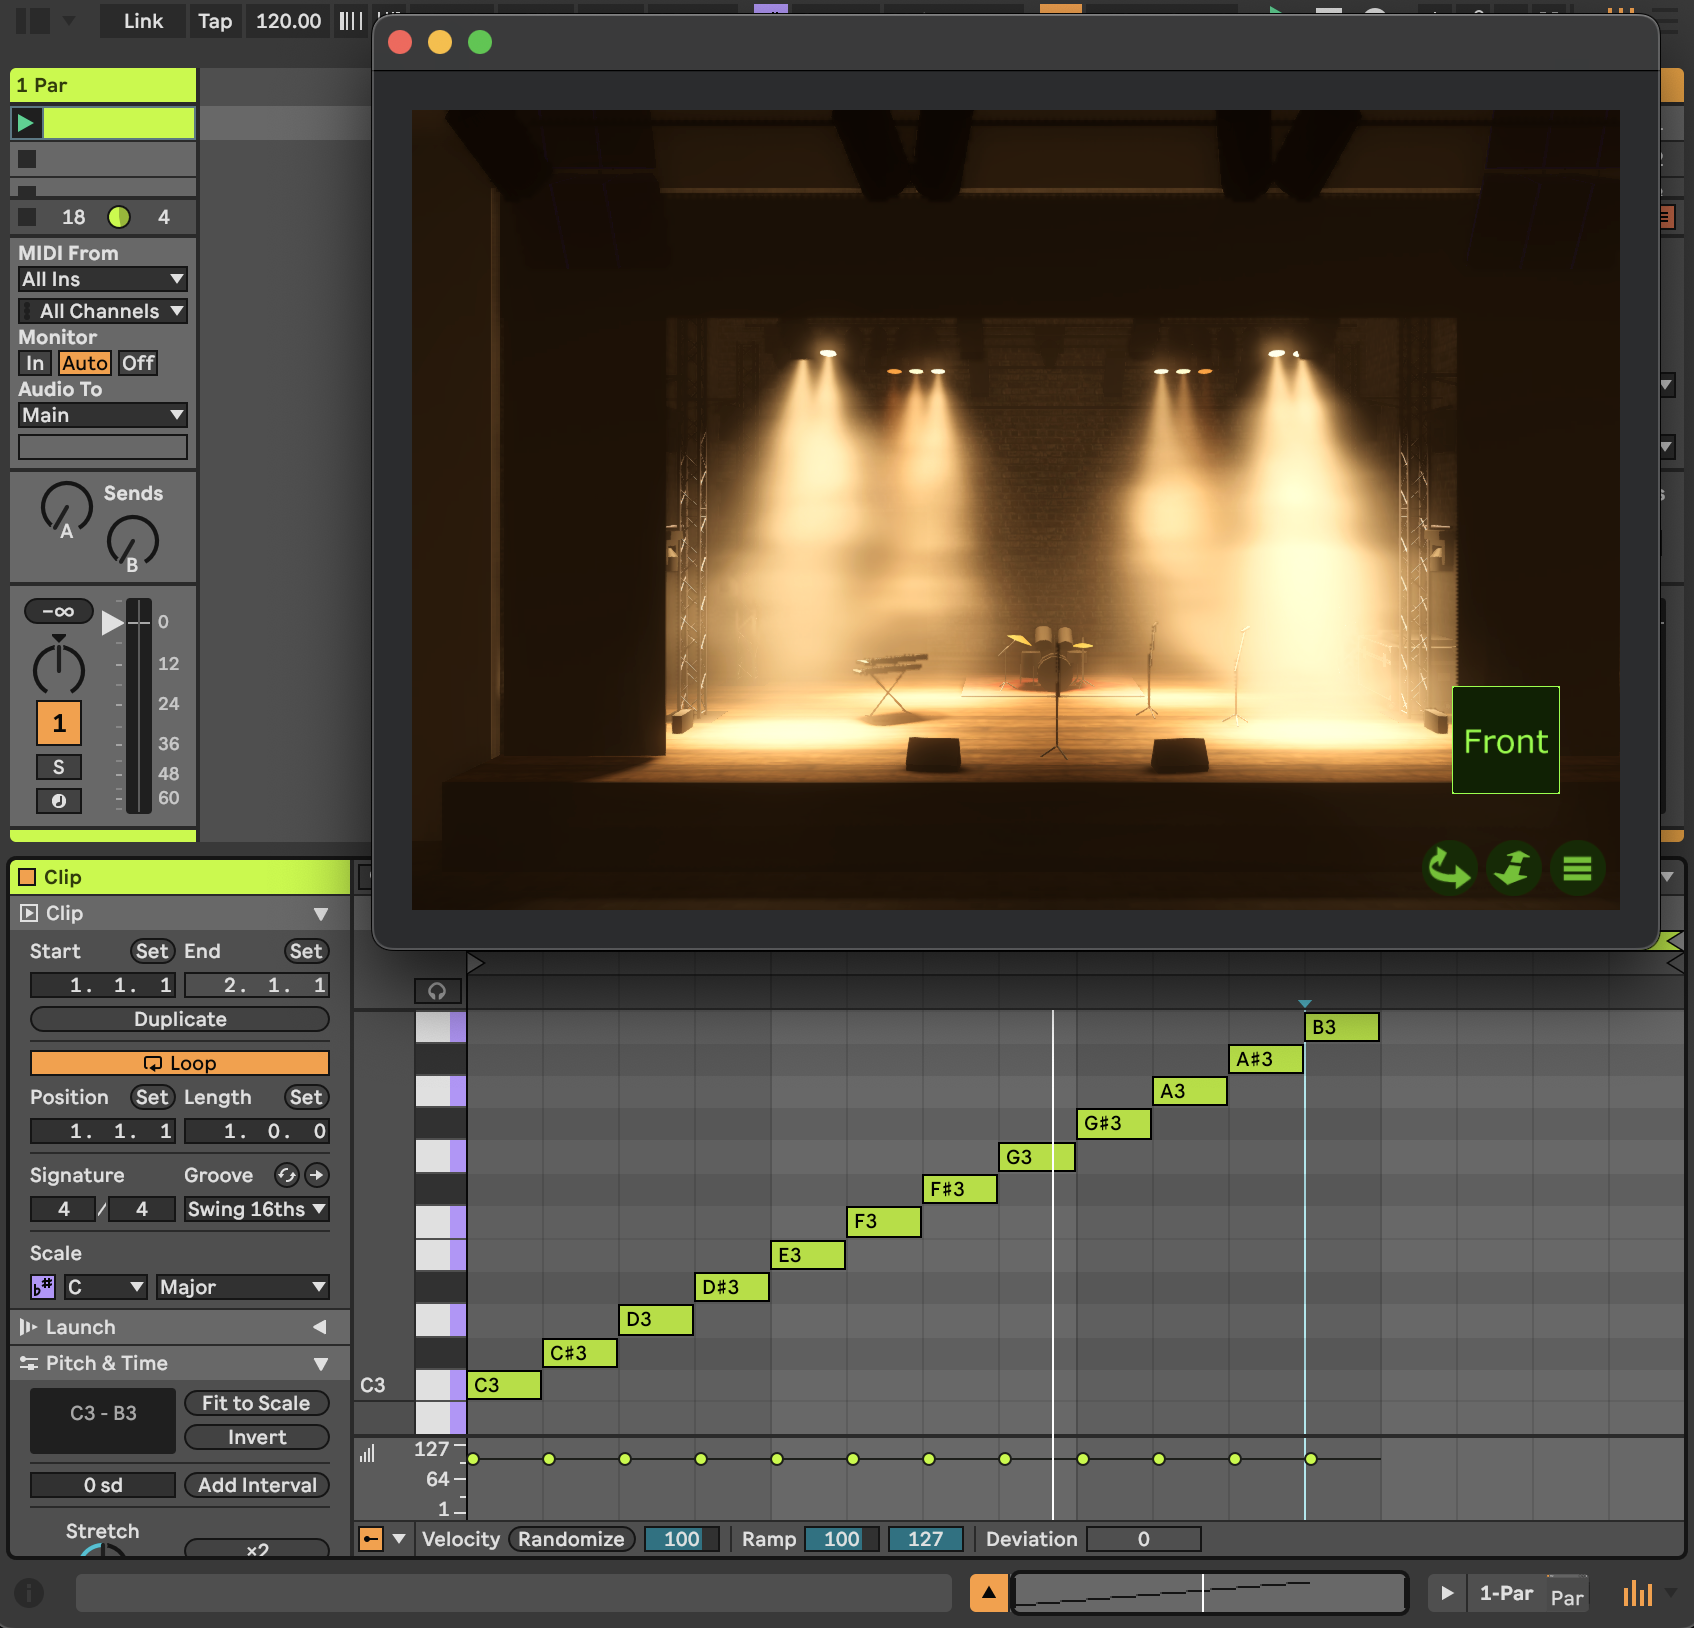Solo the track with S button
The image size is (1694, 1628).
(x=59, y=767)
